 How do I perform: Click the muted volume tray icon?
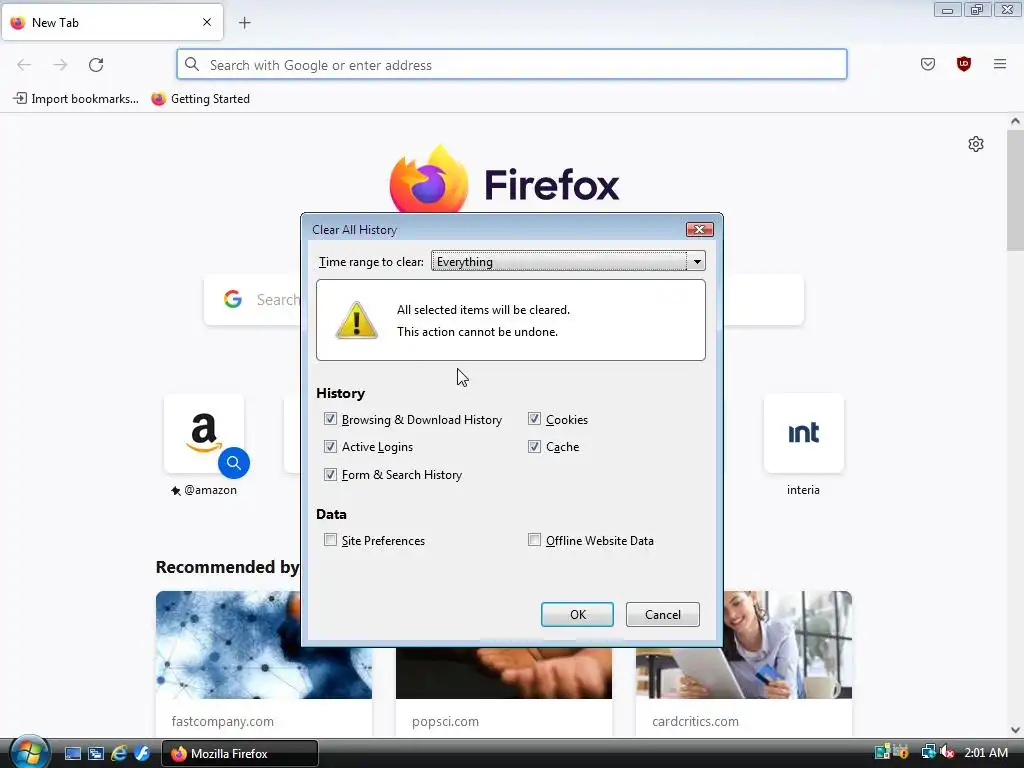pyautogui.click(x=947, y=753)
